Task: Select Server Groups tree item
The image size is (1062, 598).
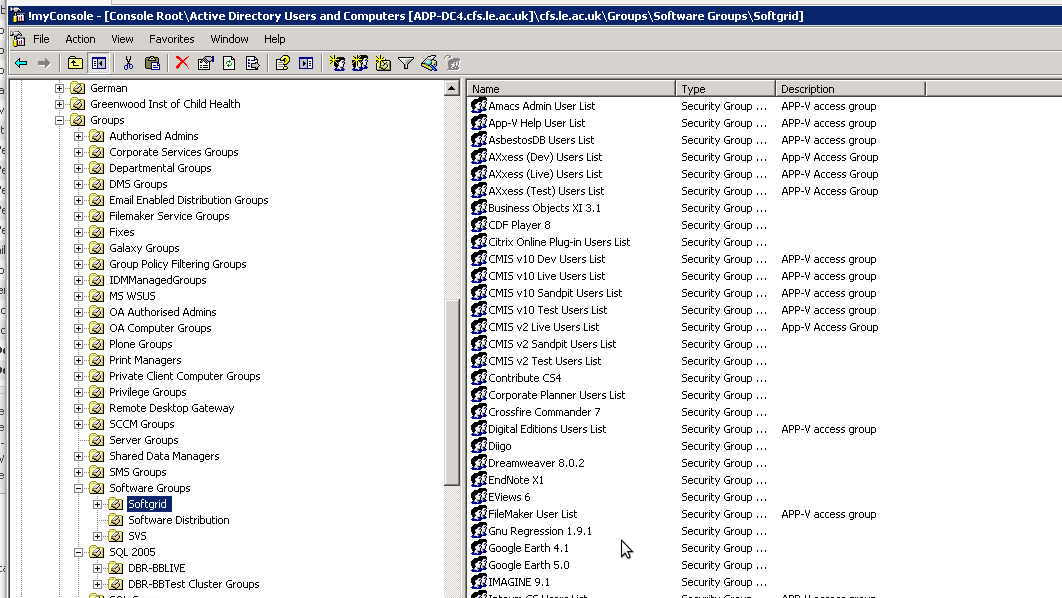Action: (144, 440)
